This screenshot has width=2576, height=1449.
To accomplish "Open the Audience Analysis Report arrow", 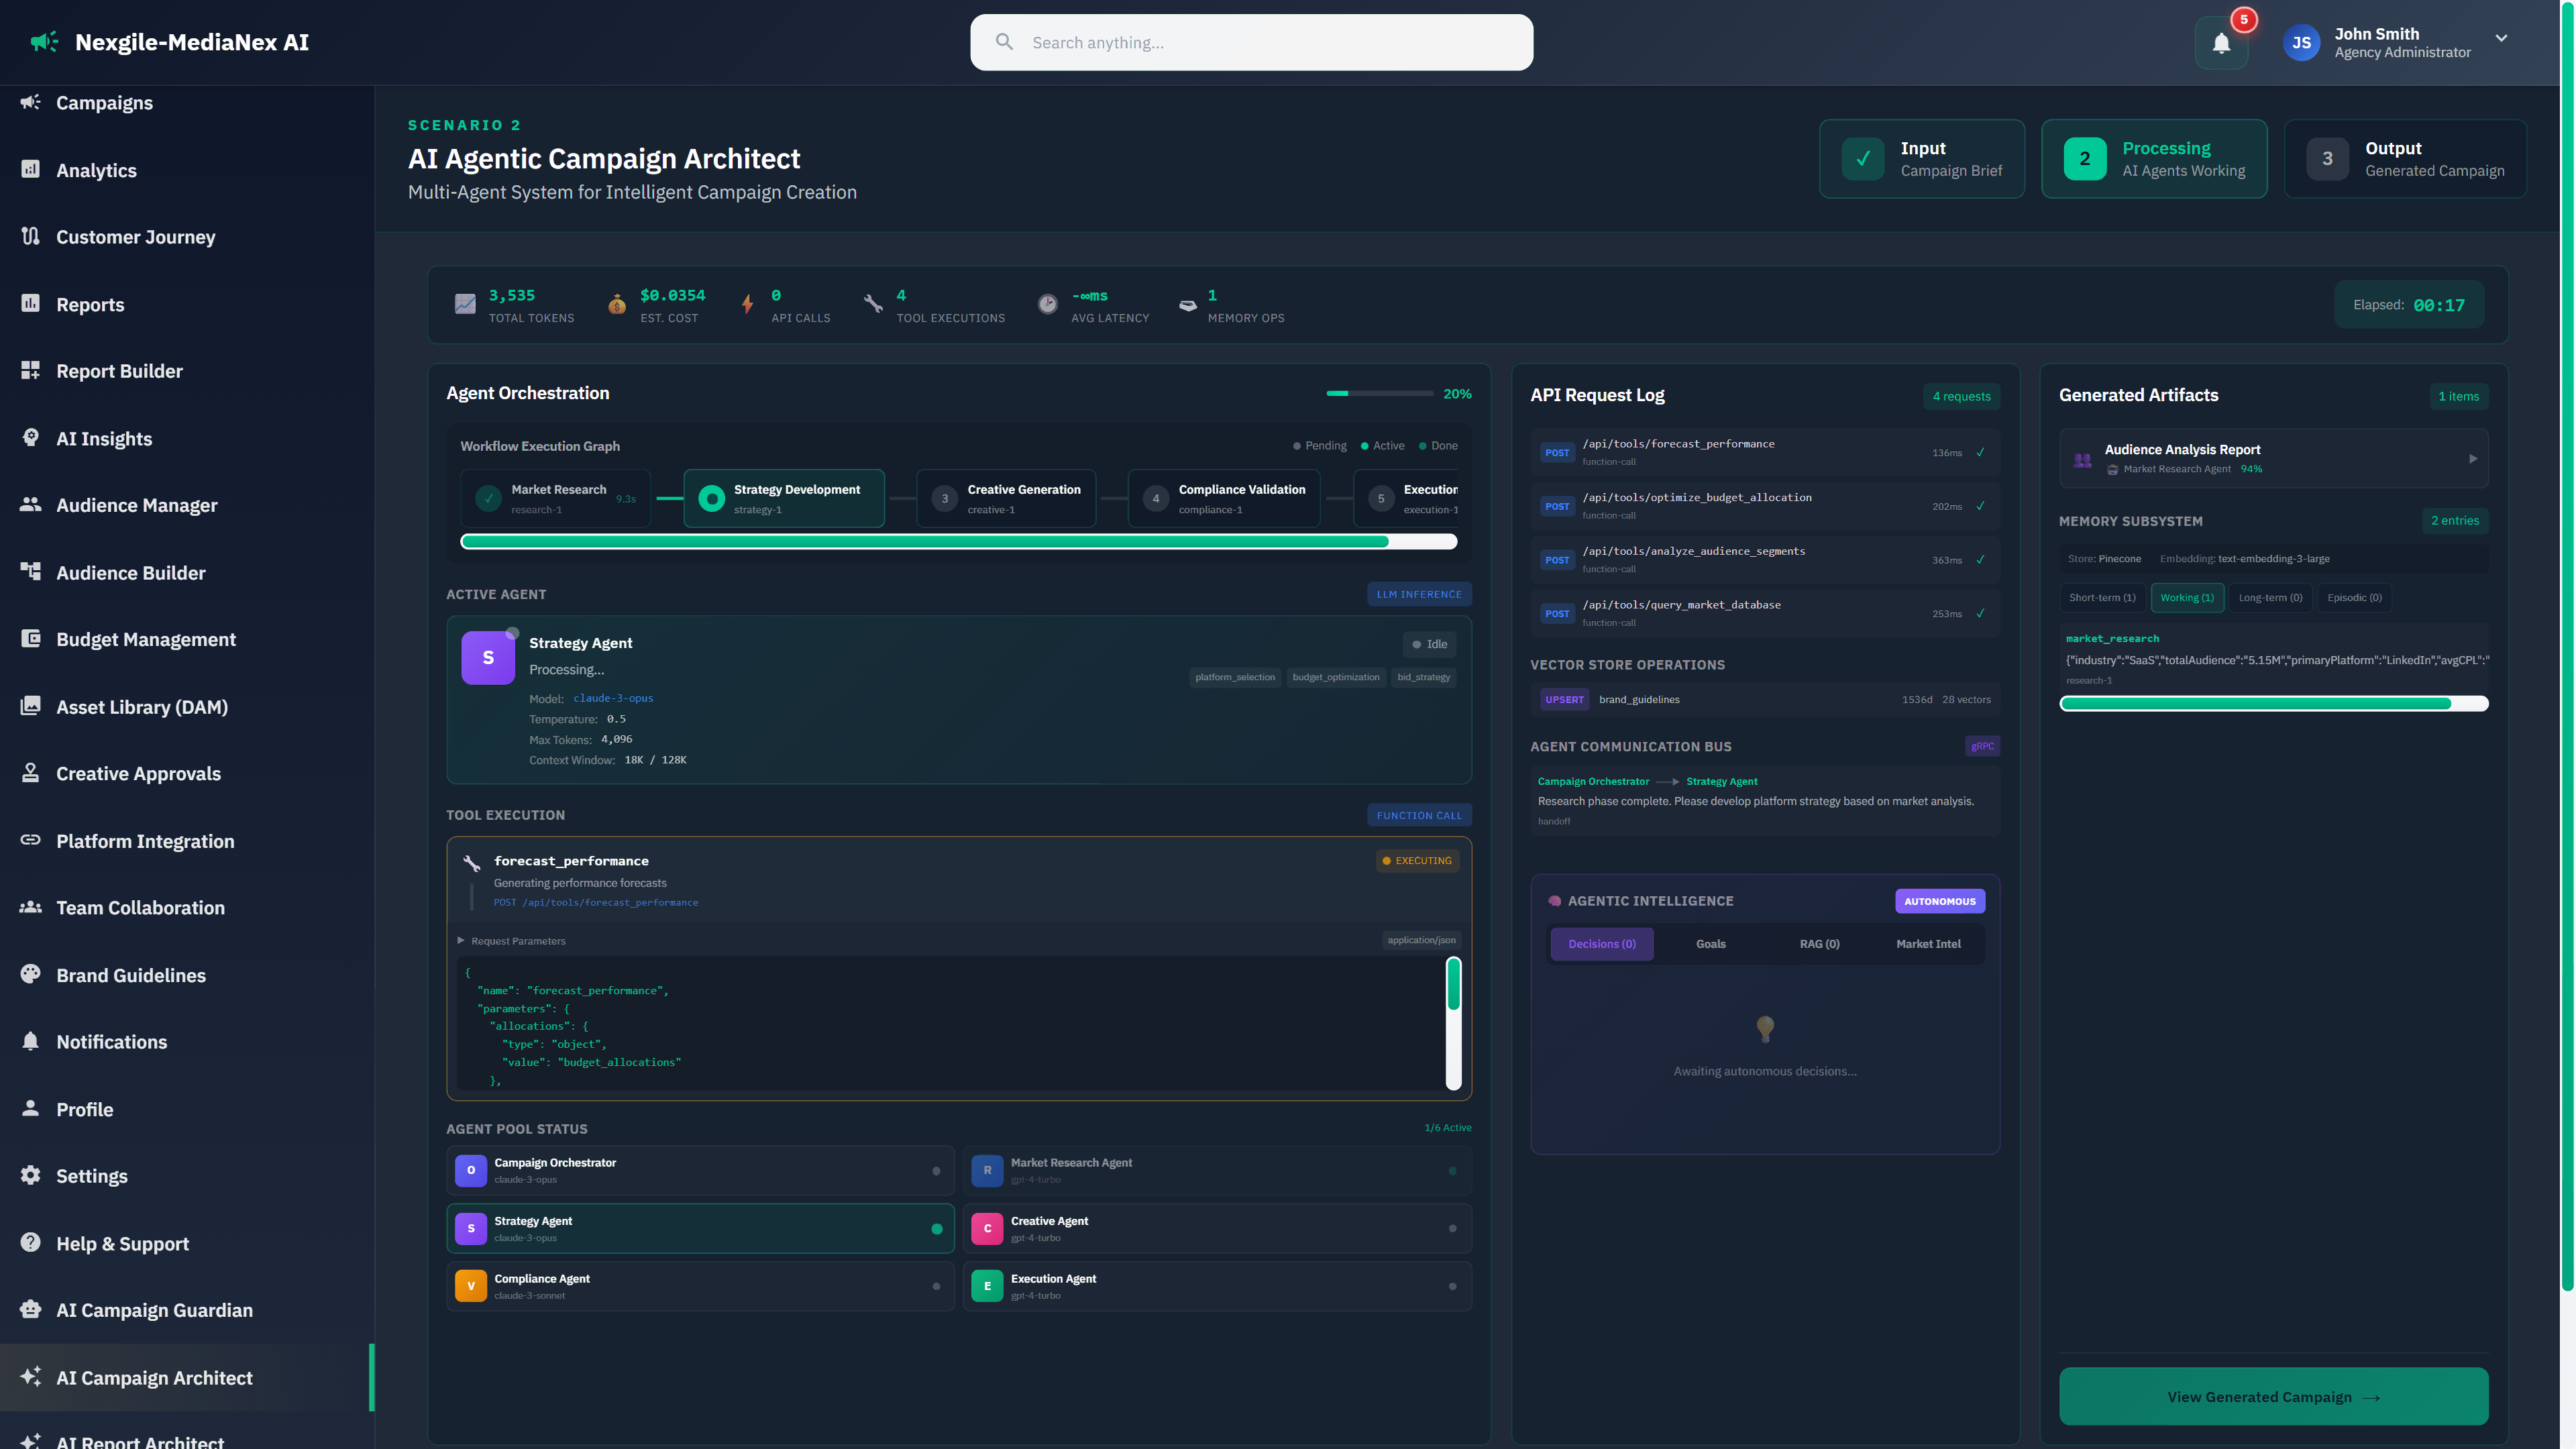I will coord(2473,459).
